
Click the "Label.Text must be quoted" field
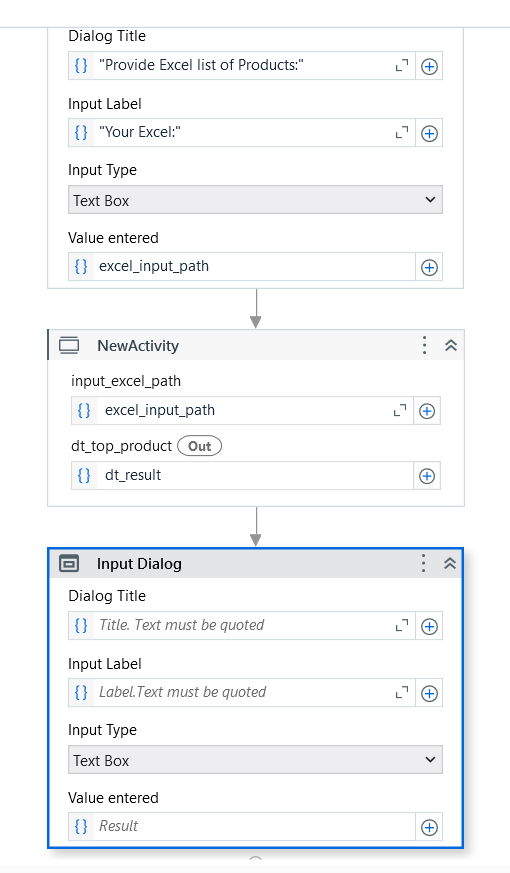[x=242, y=693]
